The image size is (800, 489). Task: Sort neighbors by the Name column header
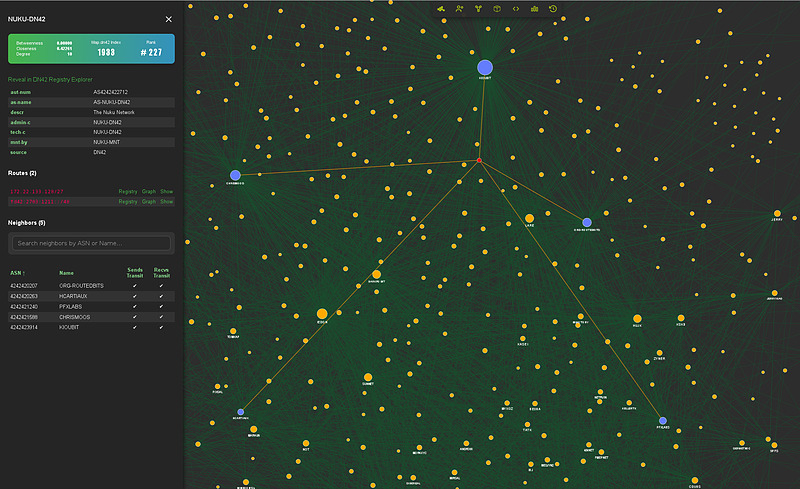tap(66, 272)
